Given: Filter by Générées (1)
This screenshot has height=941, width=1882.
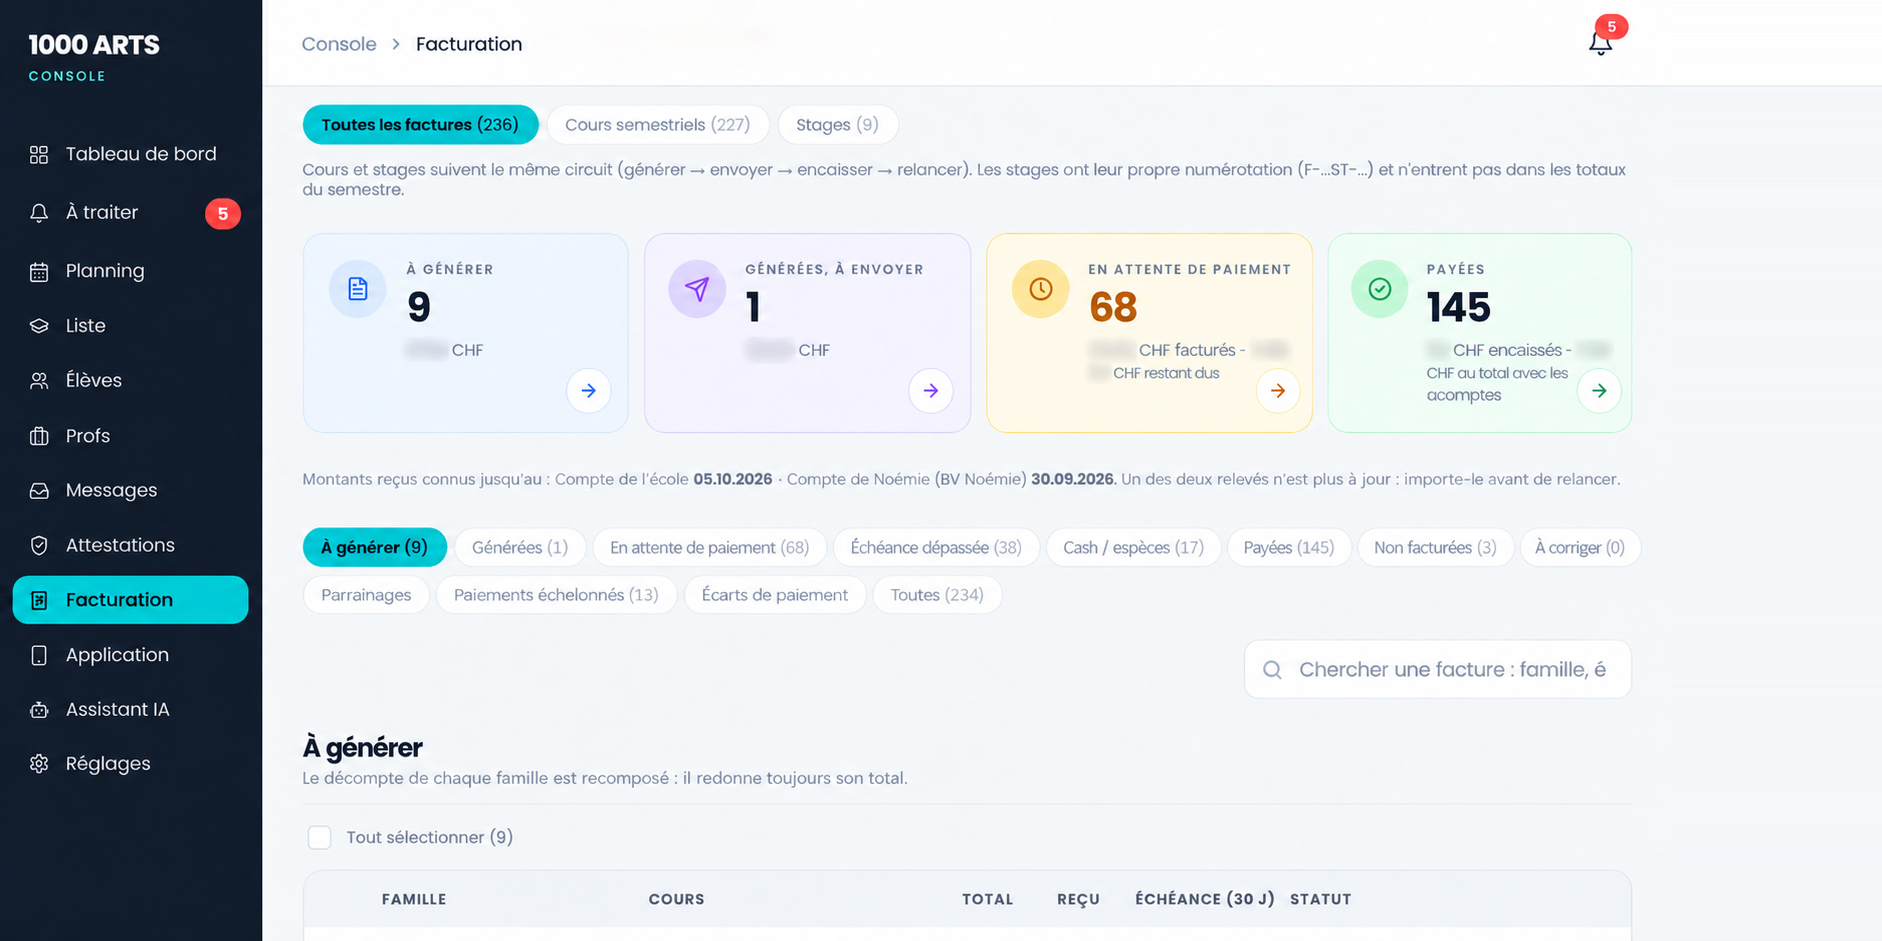Looking at the screenshot, I should (x=520, y=547).
